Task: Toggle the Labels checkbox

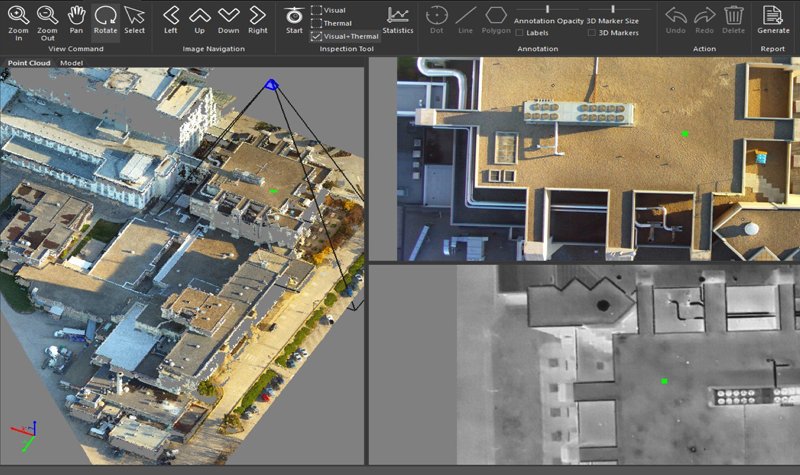Action: (x=519, y=33)
